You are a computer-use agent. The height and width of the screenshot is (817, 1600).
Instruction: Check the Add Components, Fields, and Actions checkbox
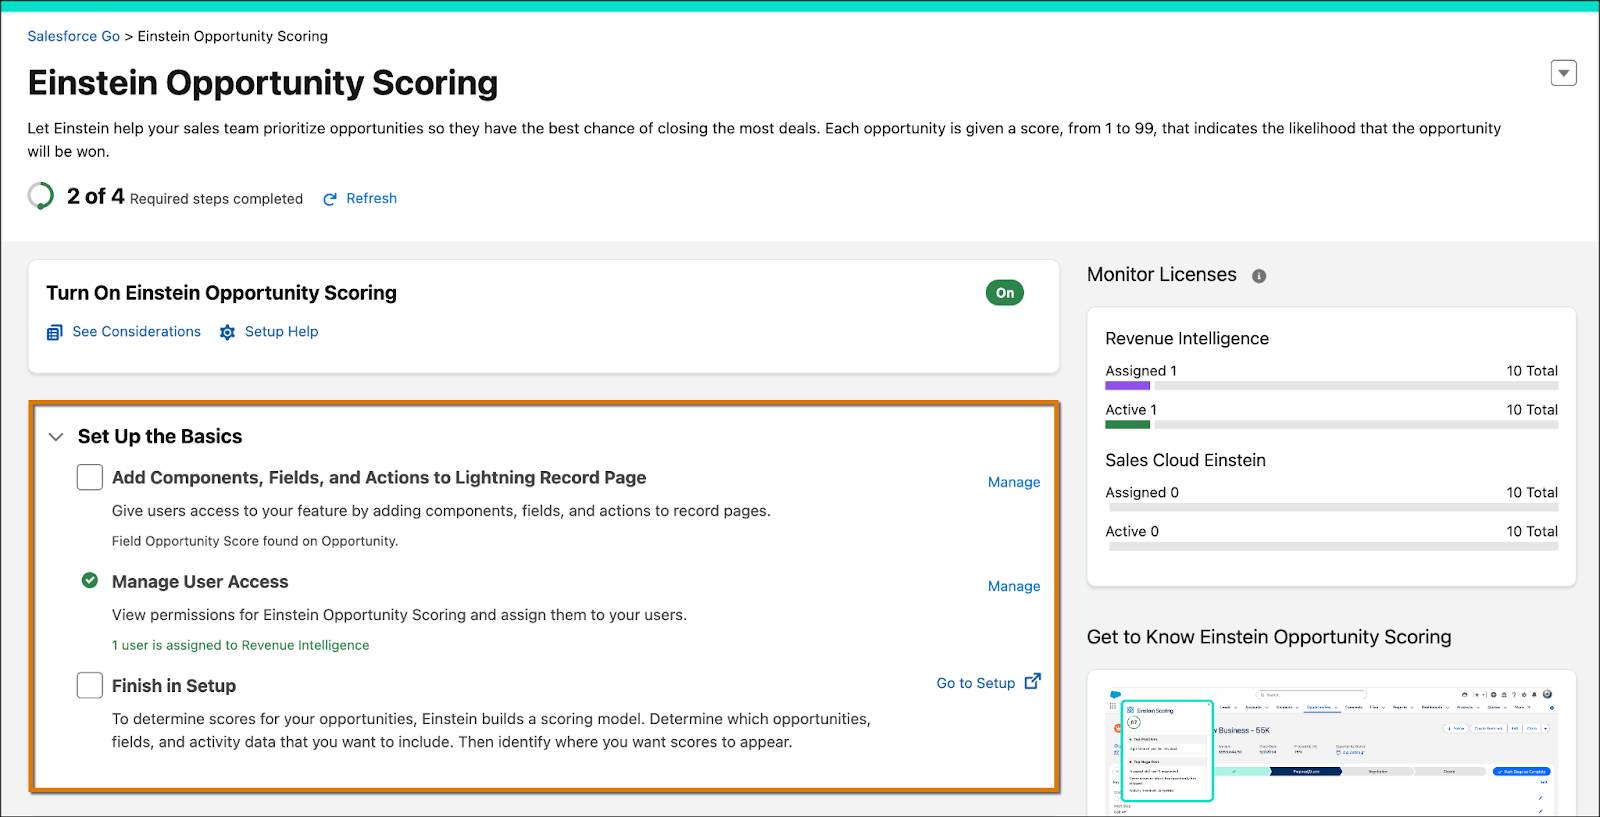coord(90,477)
